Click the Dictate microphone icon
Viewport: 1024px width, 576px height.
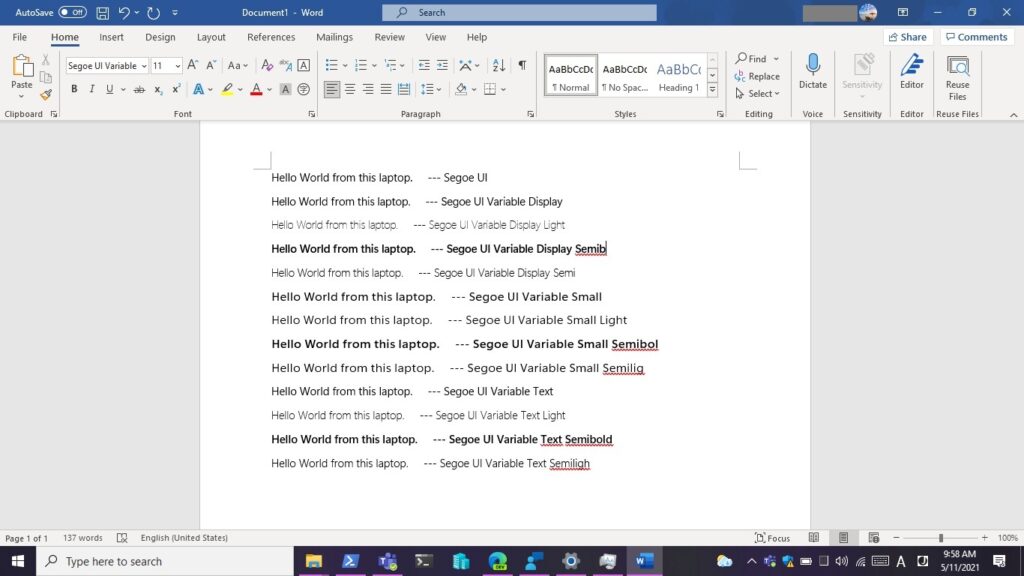(x=812, y=72)
